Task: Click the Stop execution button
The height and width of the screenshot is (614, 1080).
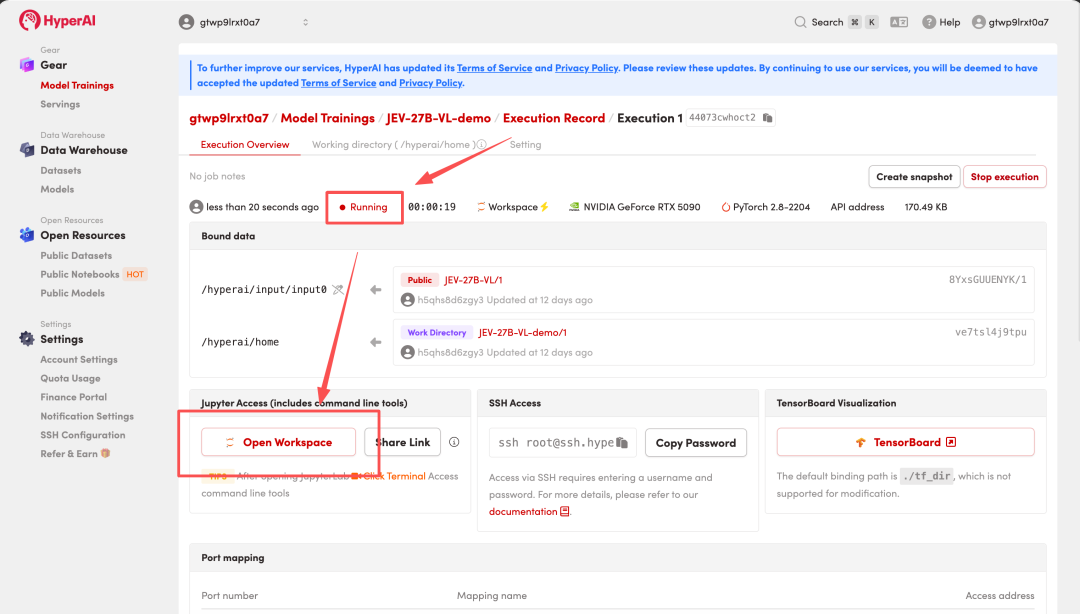Action: (1004, 176)
